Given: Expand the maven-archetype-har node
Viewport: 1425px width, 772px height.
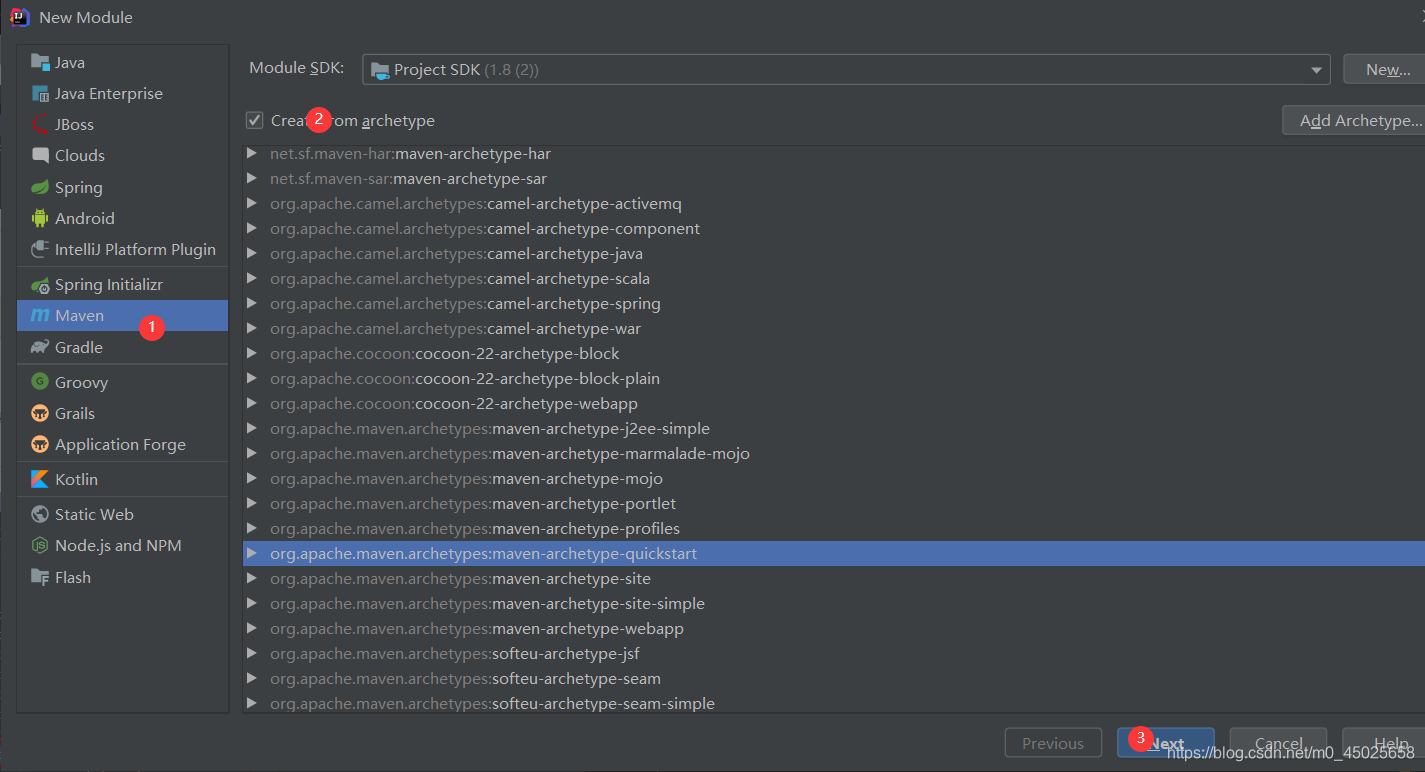Looking at the screenshot, I should 252,154.
